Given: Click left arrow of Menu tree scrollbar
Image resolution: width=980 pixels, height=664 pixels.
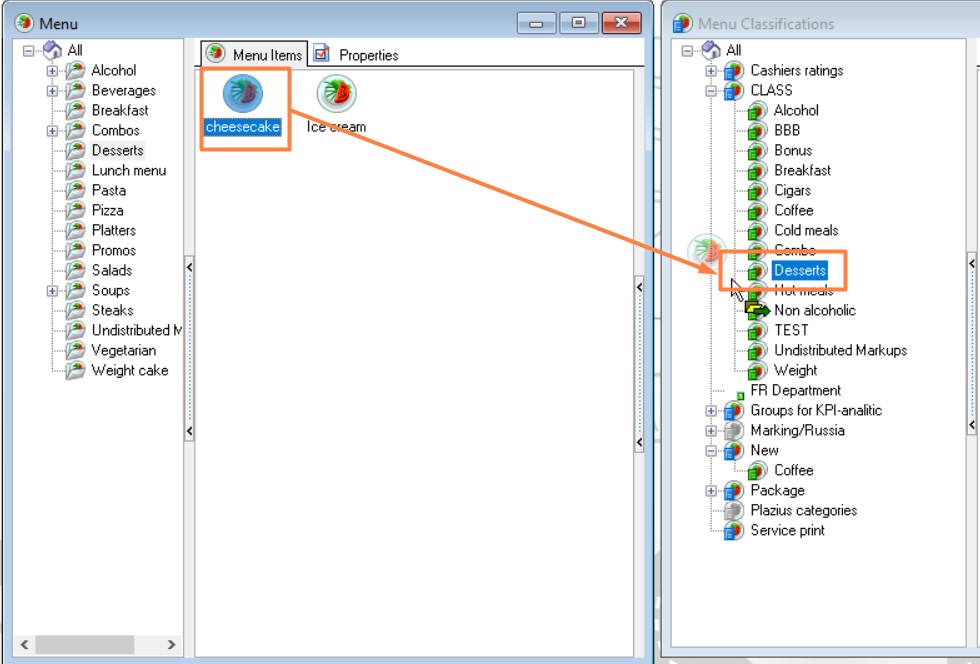Looking at the screenshot, I should click(x=24, y=644).
